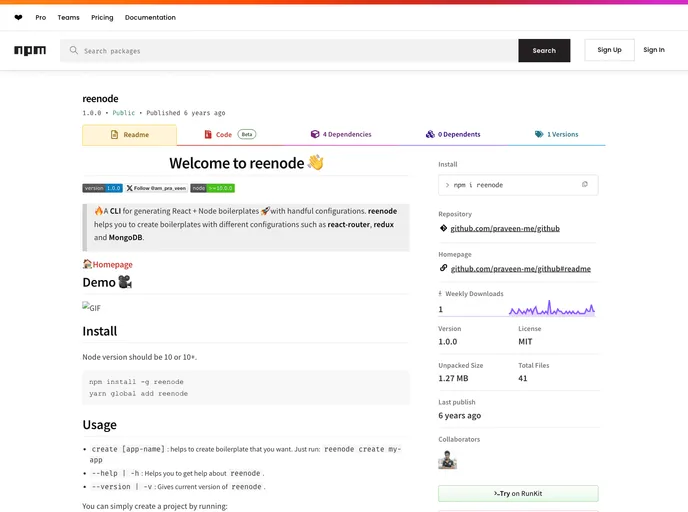Click the git icon beside repository link
This screenshot has width=688, height=512.
pyautogui.click(x=443, y=228)
